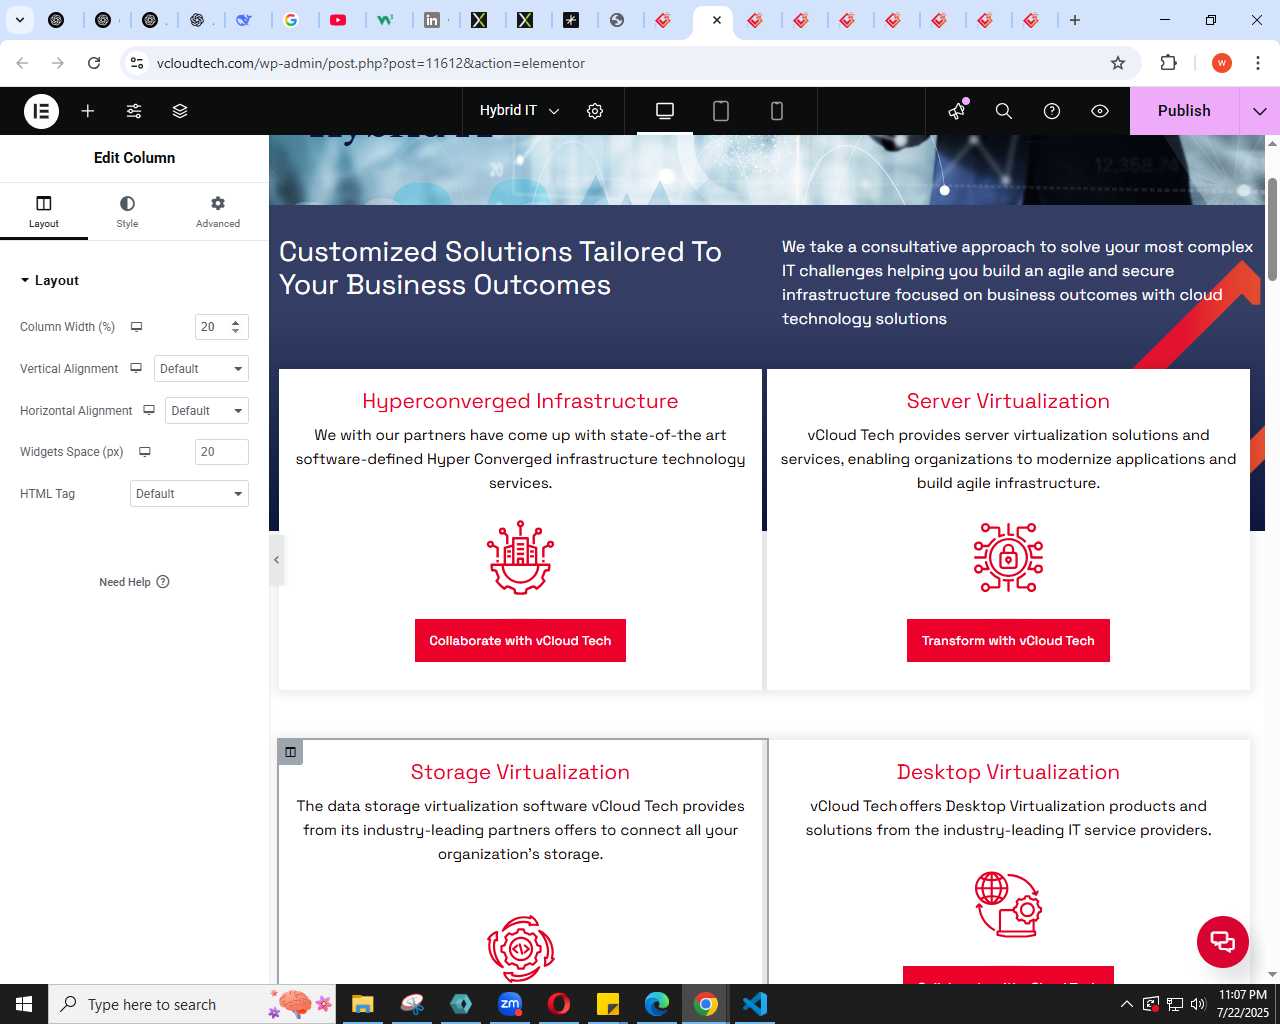Preview changes with the eye icon

click(1100, 111)
